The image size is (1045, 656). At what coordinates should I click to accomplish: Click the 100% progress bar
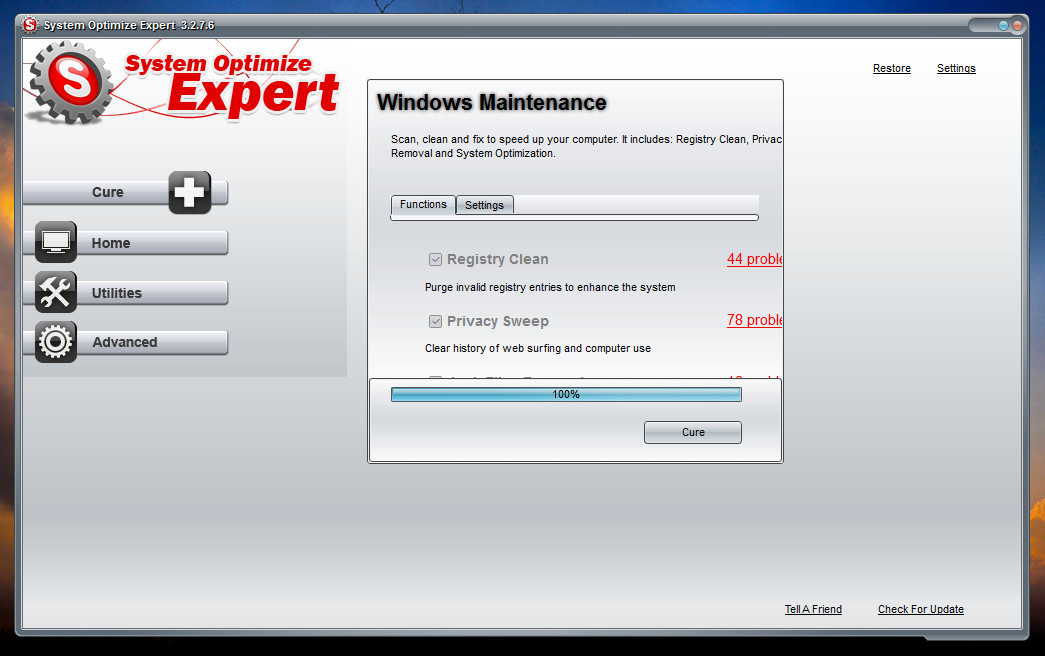point(566,394)
